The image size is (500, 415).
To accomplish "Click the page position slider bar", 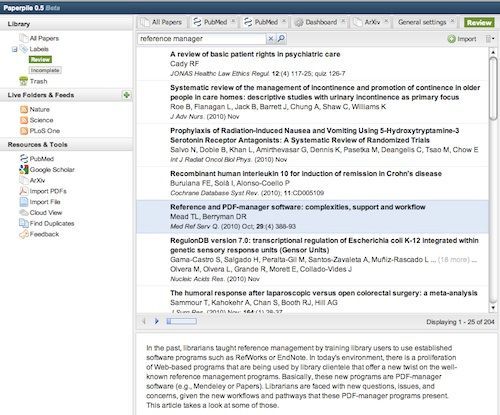I will tap(181, 321).
